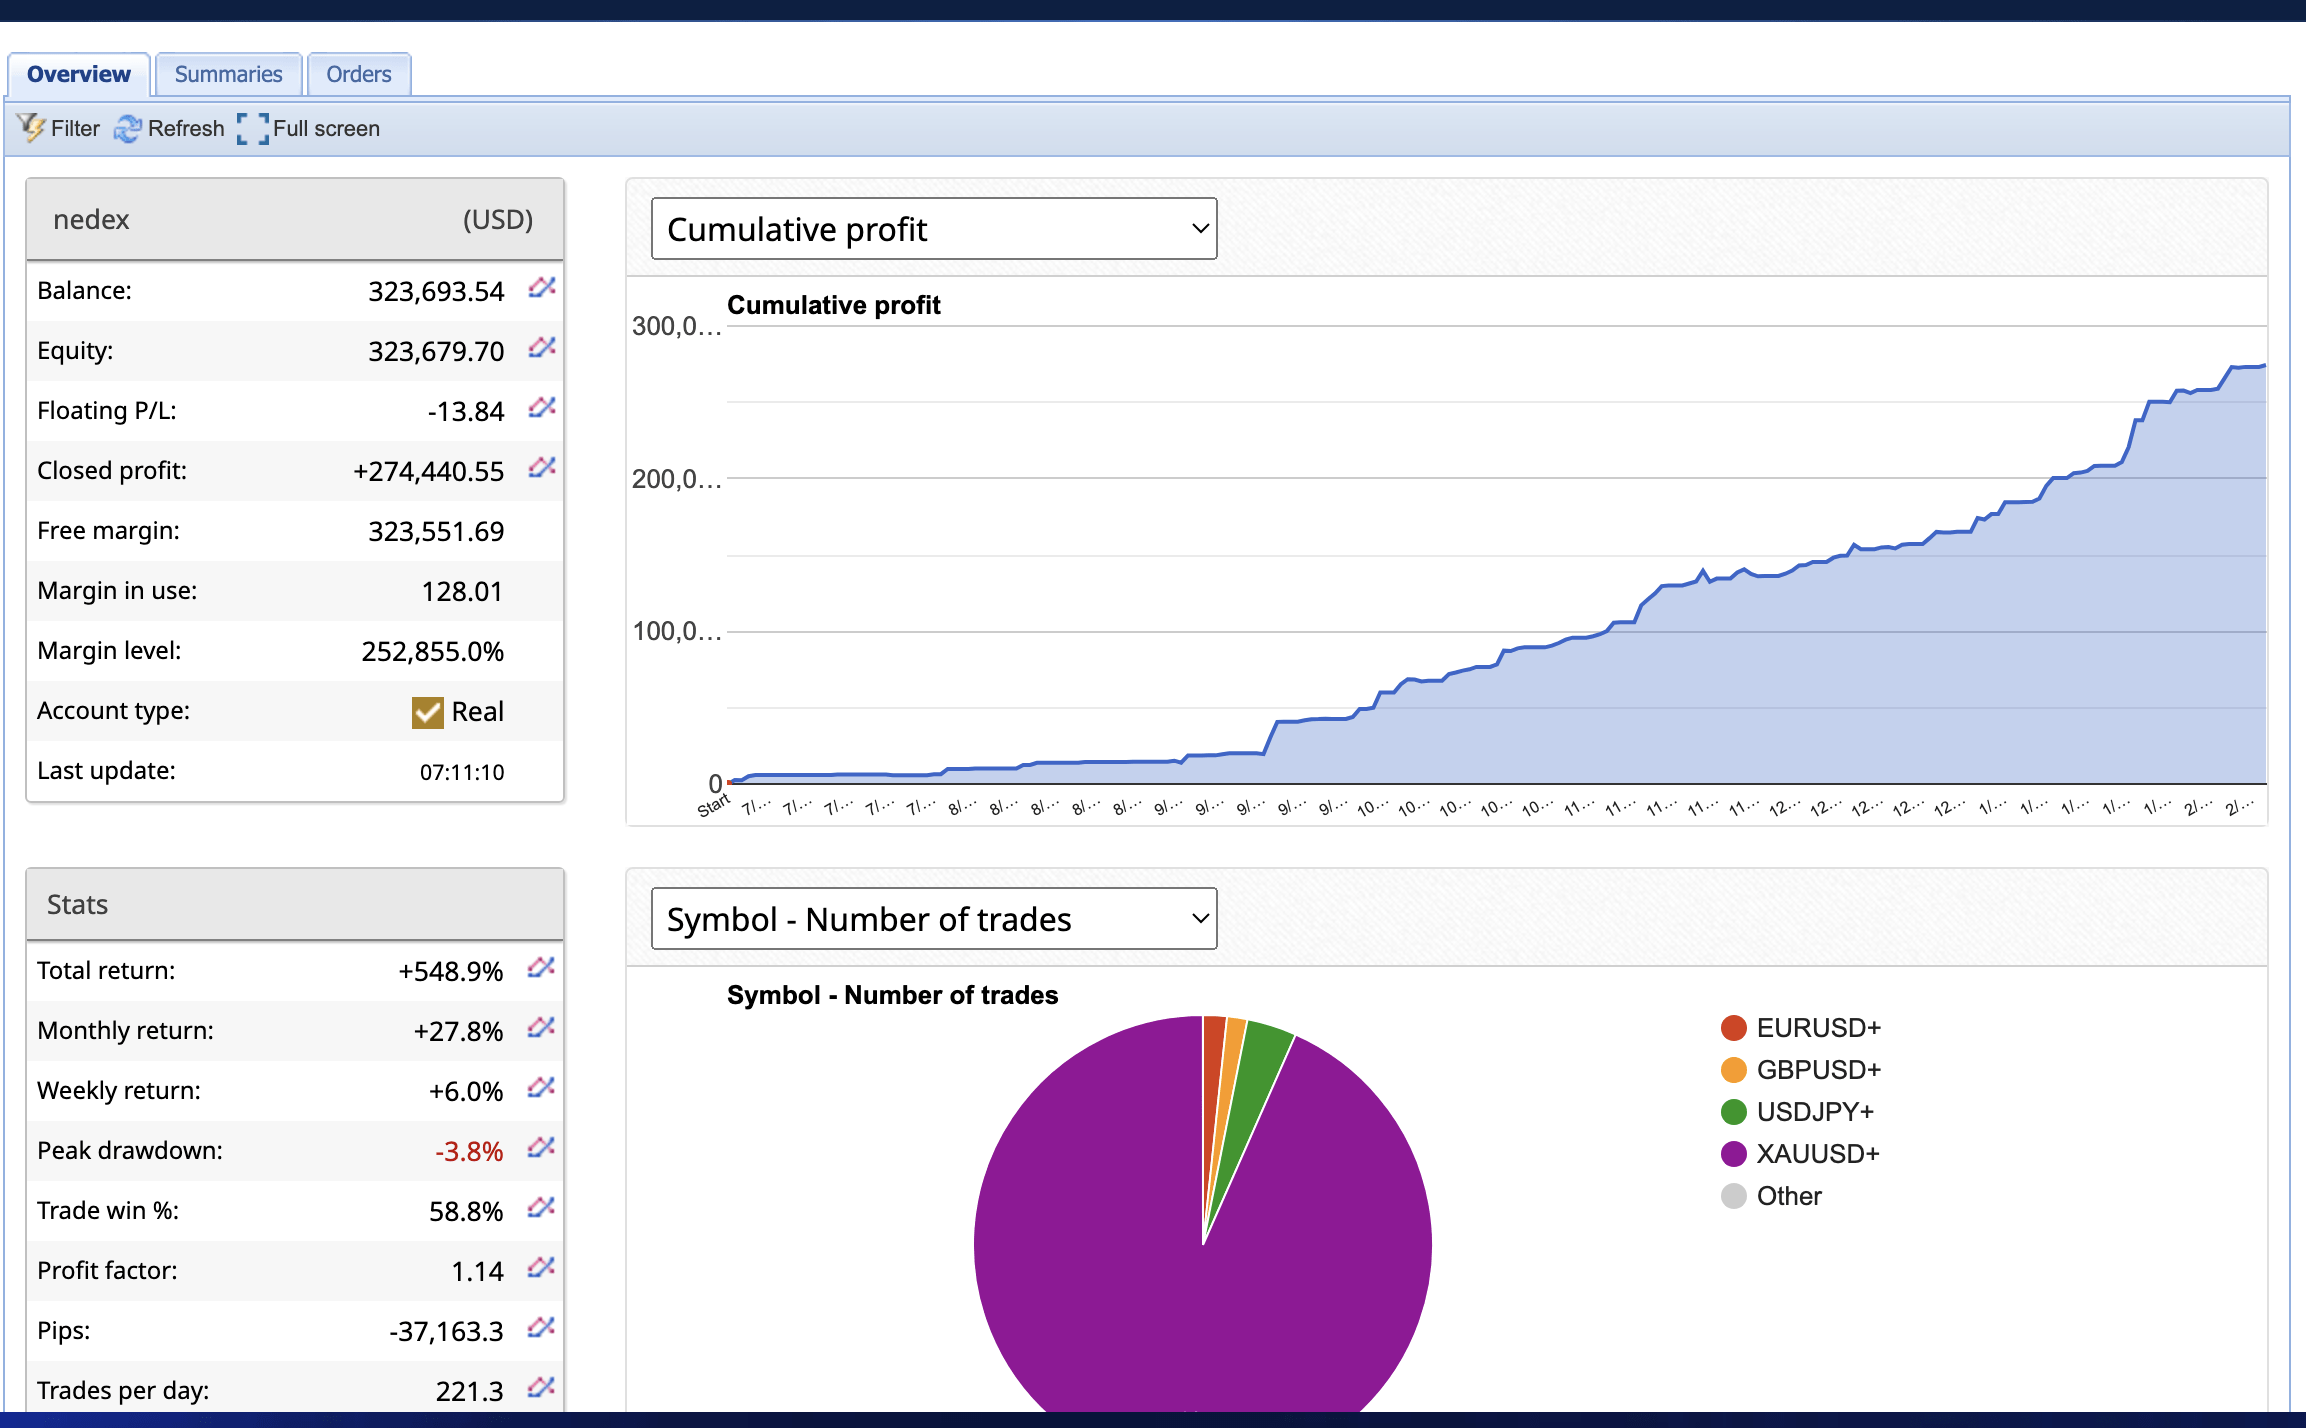This screenshot has width=2306, height=1428.
Task: Toggle the XAUUSD+ legend entry
Action: [x=1817, y=1154]
